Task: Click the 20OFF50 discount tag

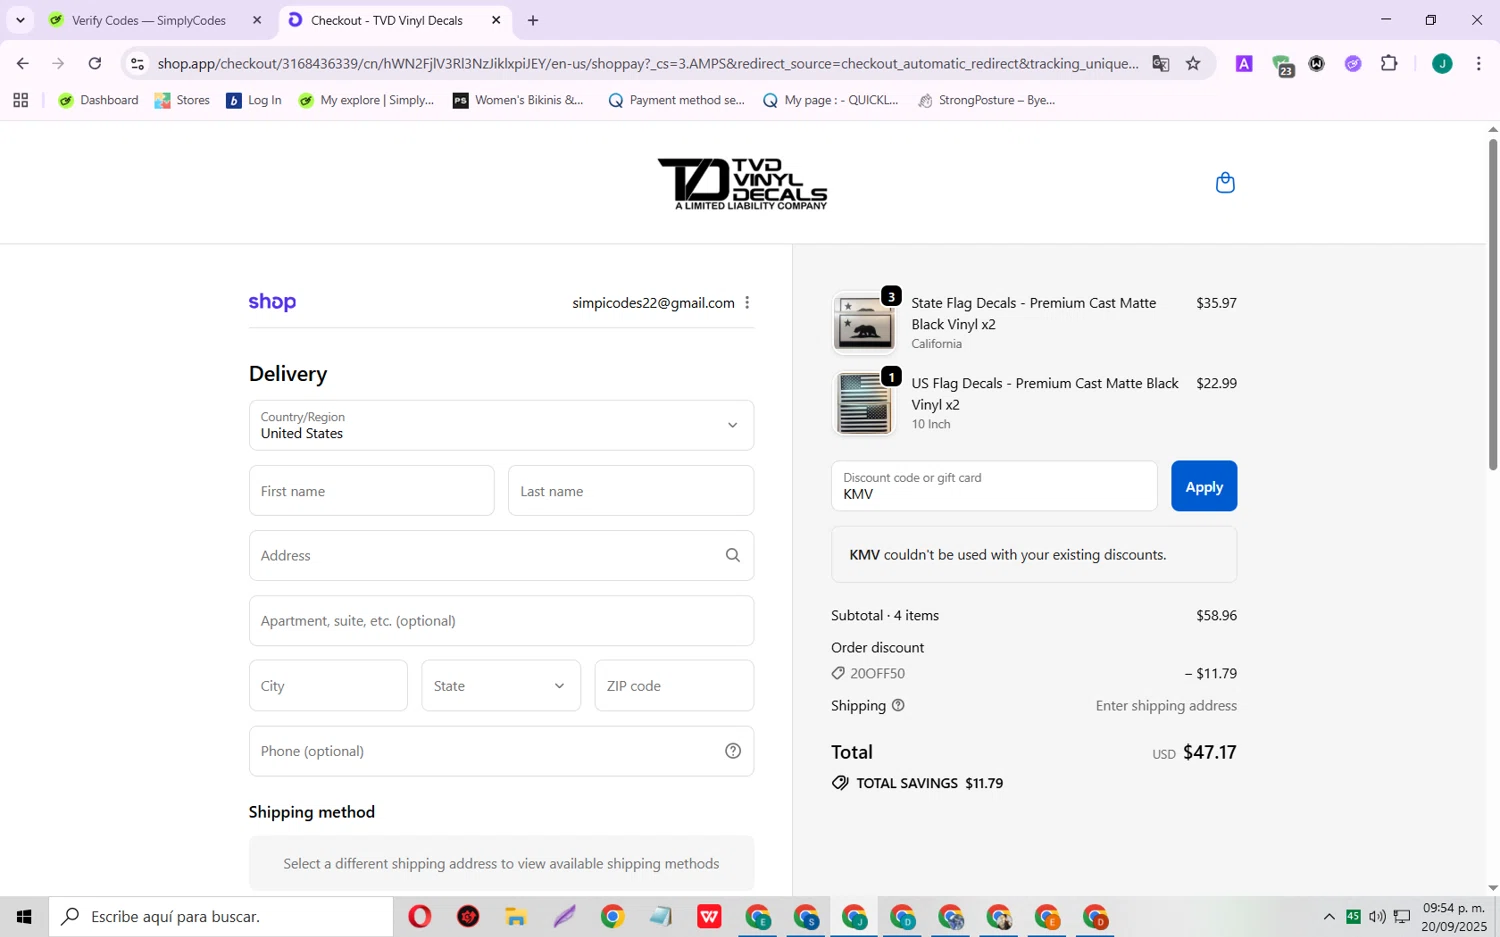Action: tap(868, 674)
